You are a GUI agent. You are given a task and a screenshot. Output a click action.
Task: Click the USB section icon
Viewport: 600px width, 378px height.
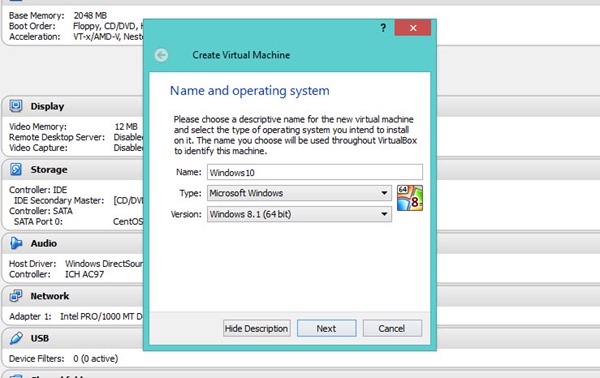tap(16, 338)
